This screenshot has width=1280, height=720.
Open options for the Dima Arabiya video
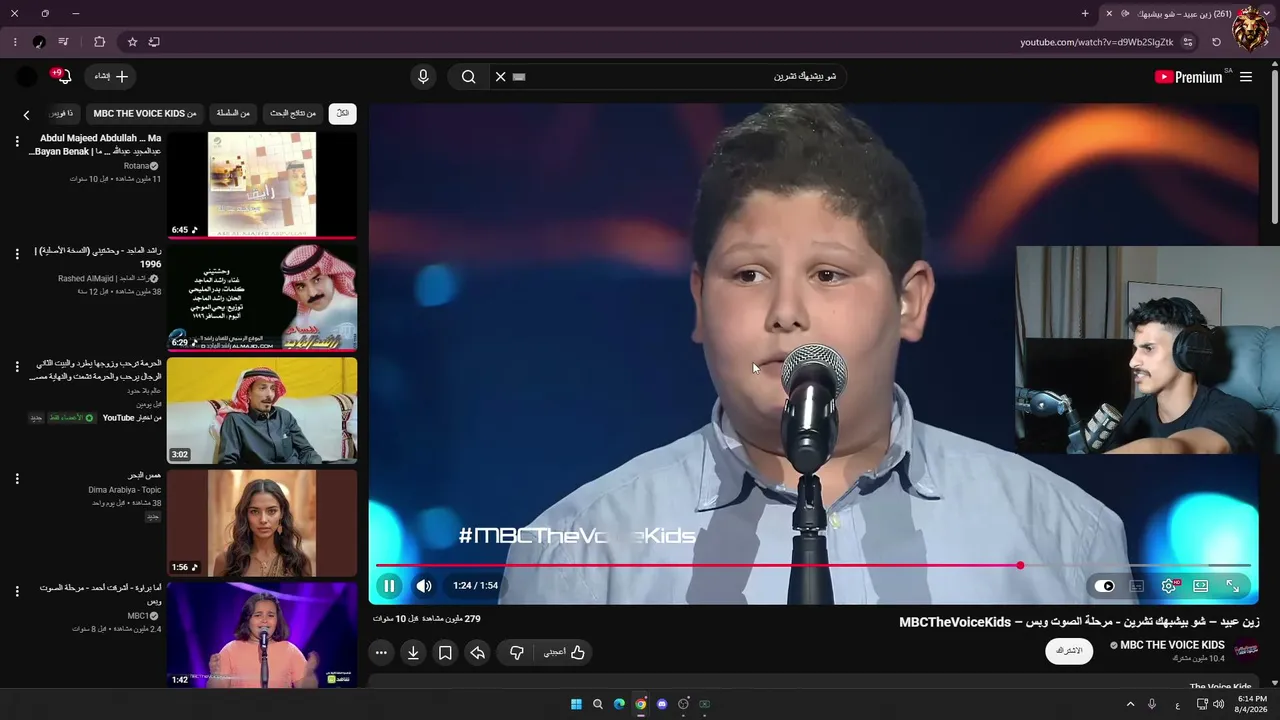(x=17, y=479)
